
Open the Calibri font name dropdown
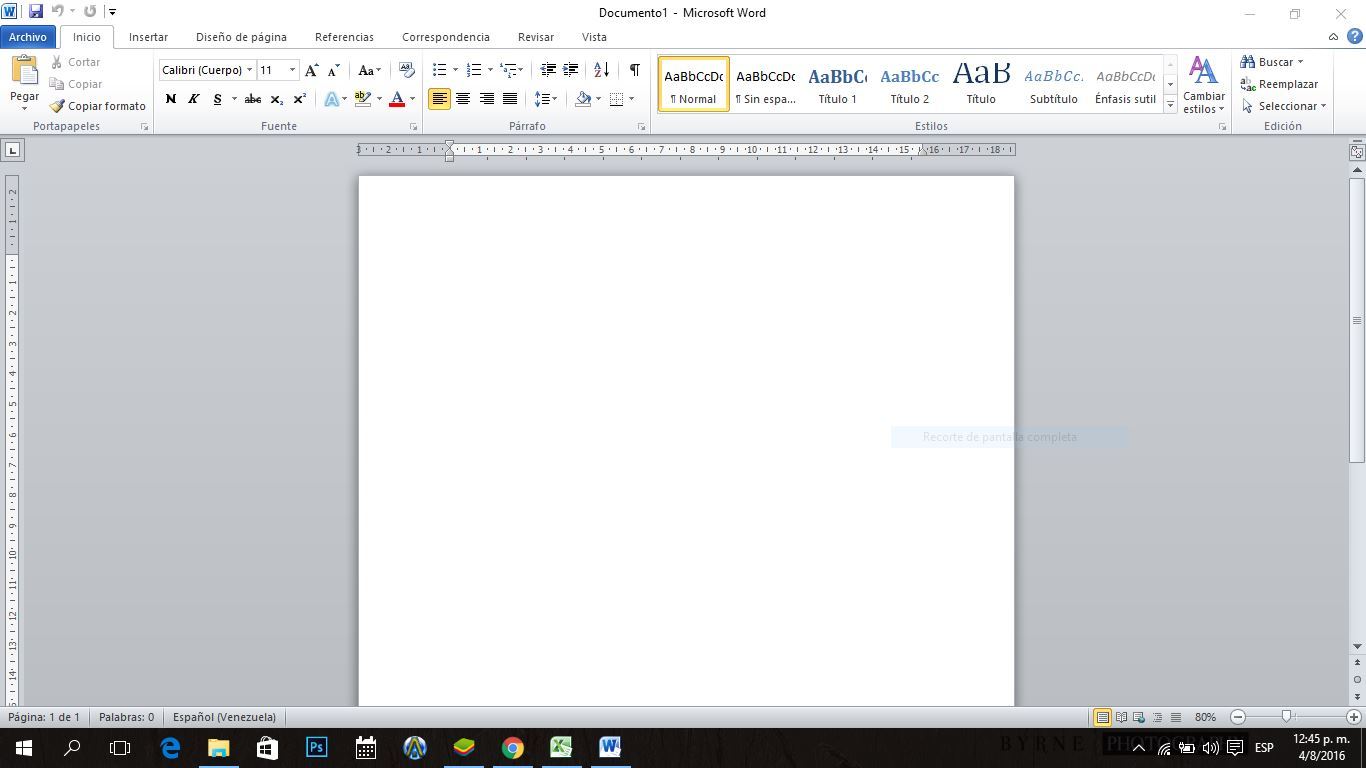[x=250, y=70]
